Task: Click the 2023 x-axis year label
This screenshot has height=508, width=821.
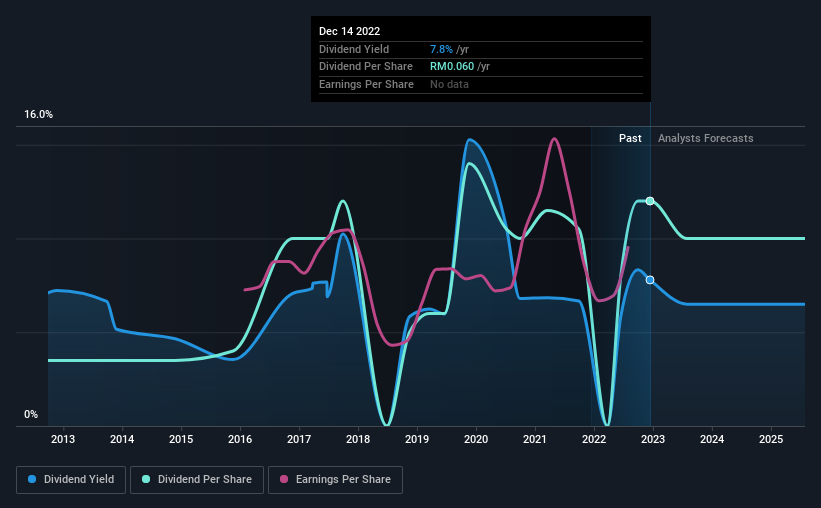Action: pos(653,439)
